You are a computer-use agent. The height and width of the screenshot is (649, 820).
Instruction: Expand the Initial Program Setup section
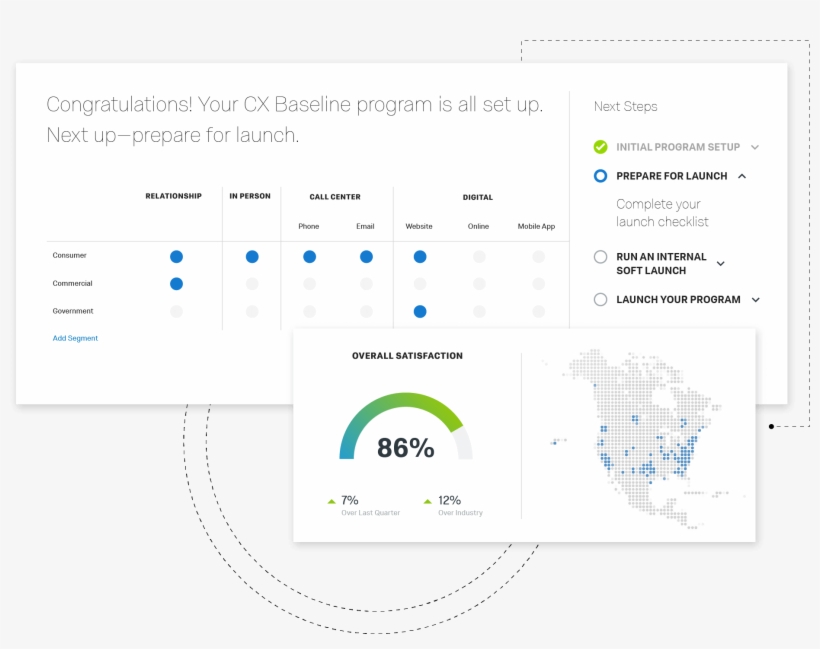tap(755, 147)
